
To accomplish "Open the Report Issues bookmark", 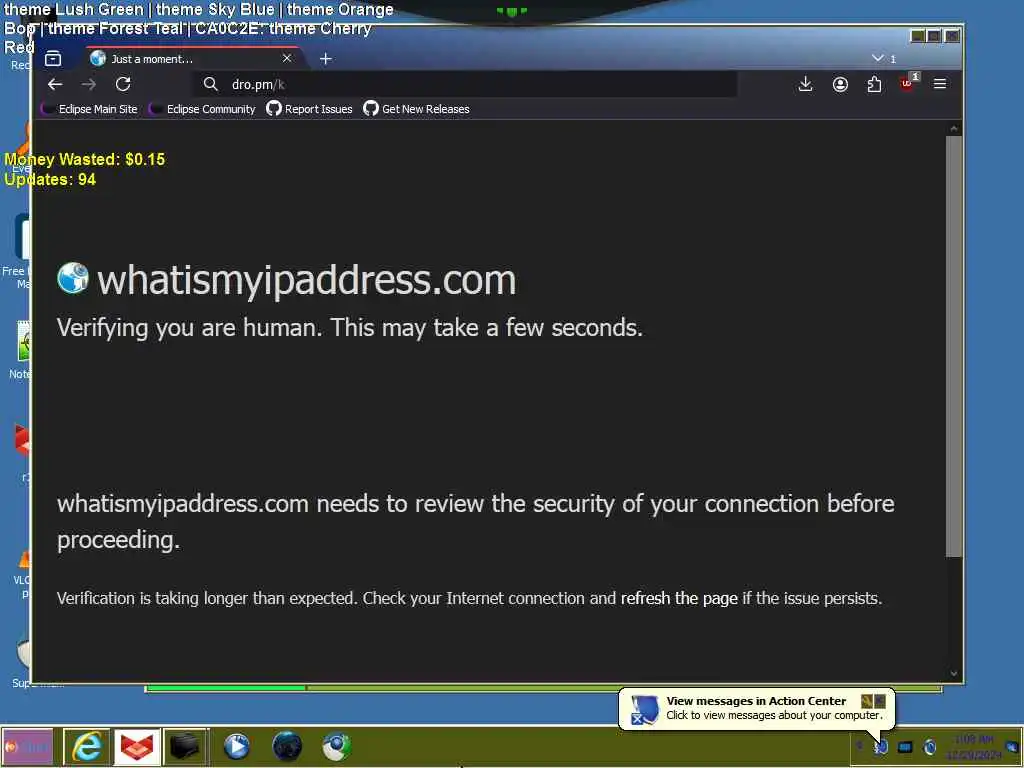I will 310,109.
